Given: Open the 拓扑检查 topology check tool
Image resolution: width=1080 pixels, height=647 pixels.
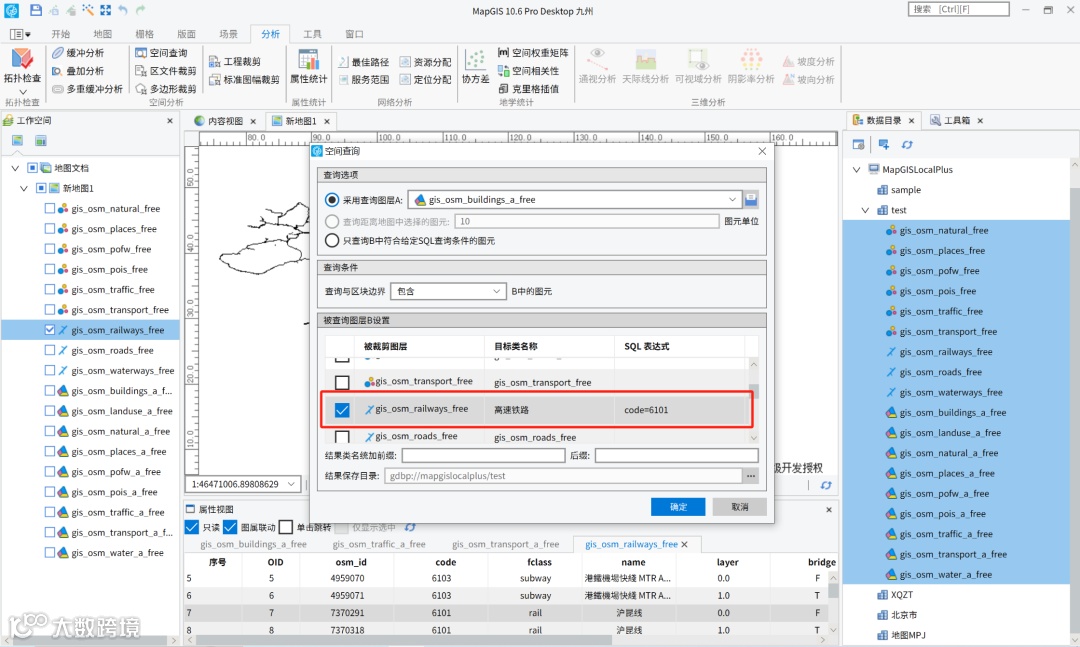Looking at the screenshot, I should (x=22, y=65).
